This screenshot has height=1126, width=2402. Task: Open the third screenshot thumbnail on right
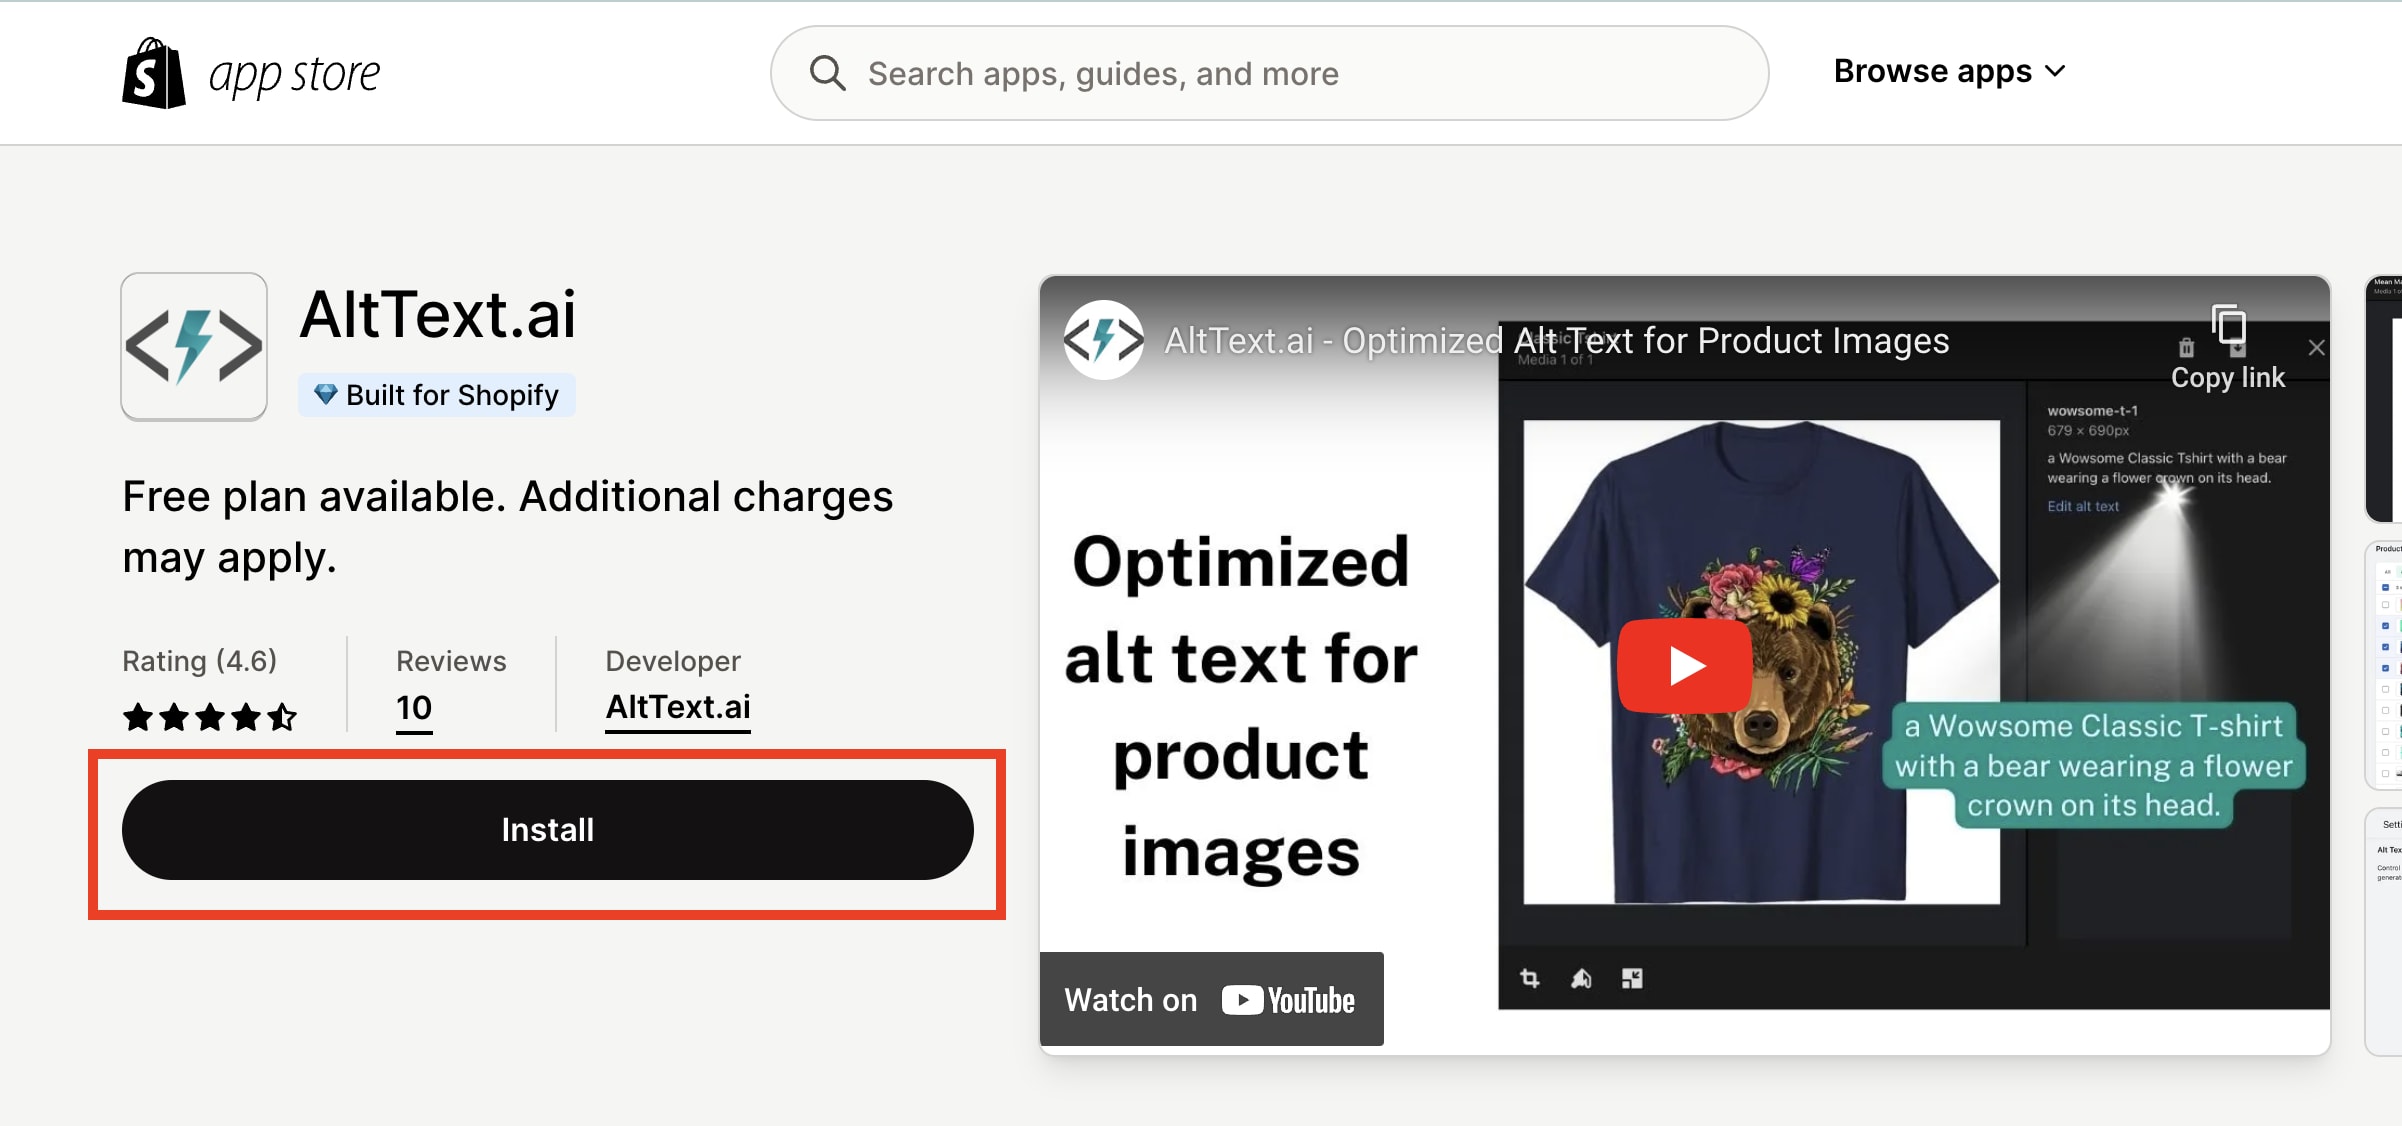click(2384, 932)
